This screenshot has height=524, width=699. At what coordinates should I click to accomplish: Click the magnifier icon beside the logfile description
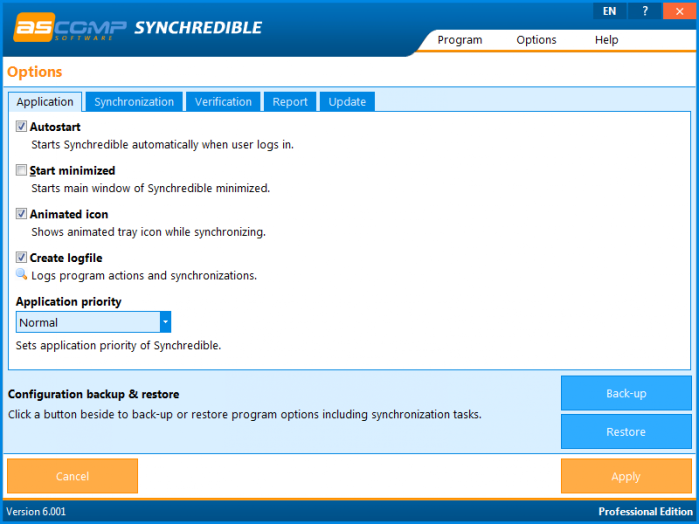click(x=21, y=274)
